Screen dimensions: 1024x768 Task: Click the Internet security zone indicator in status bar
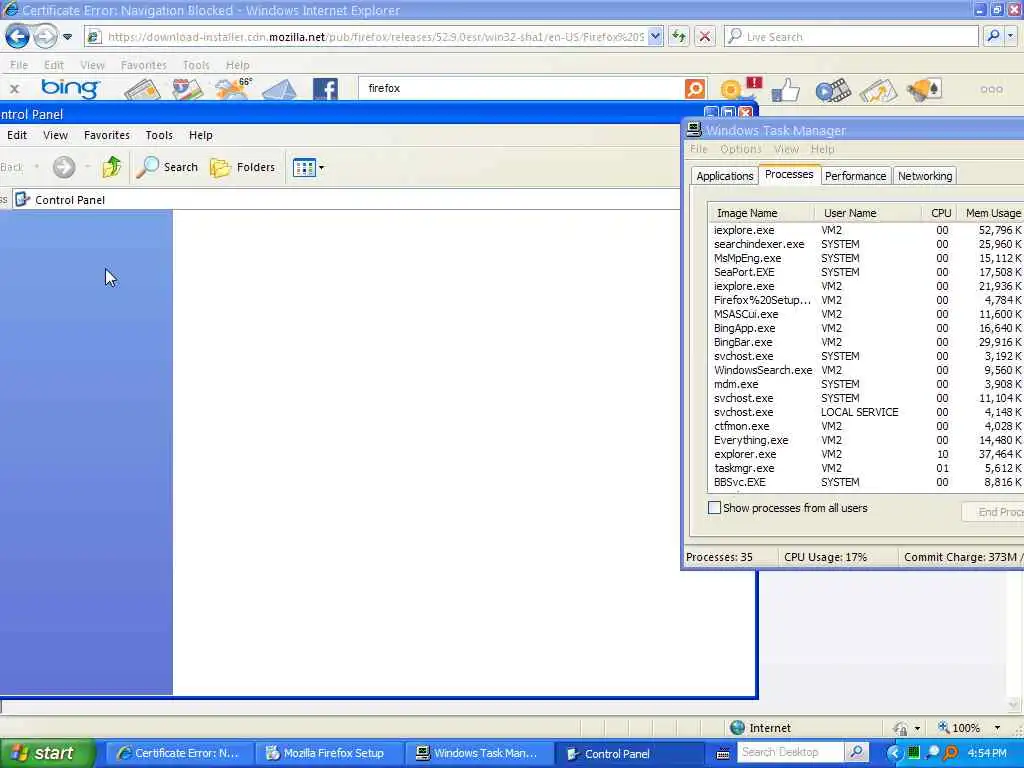click(x=760, y=728)
